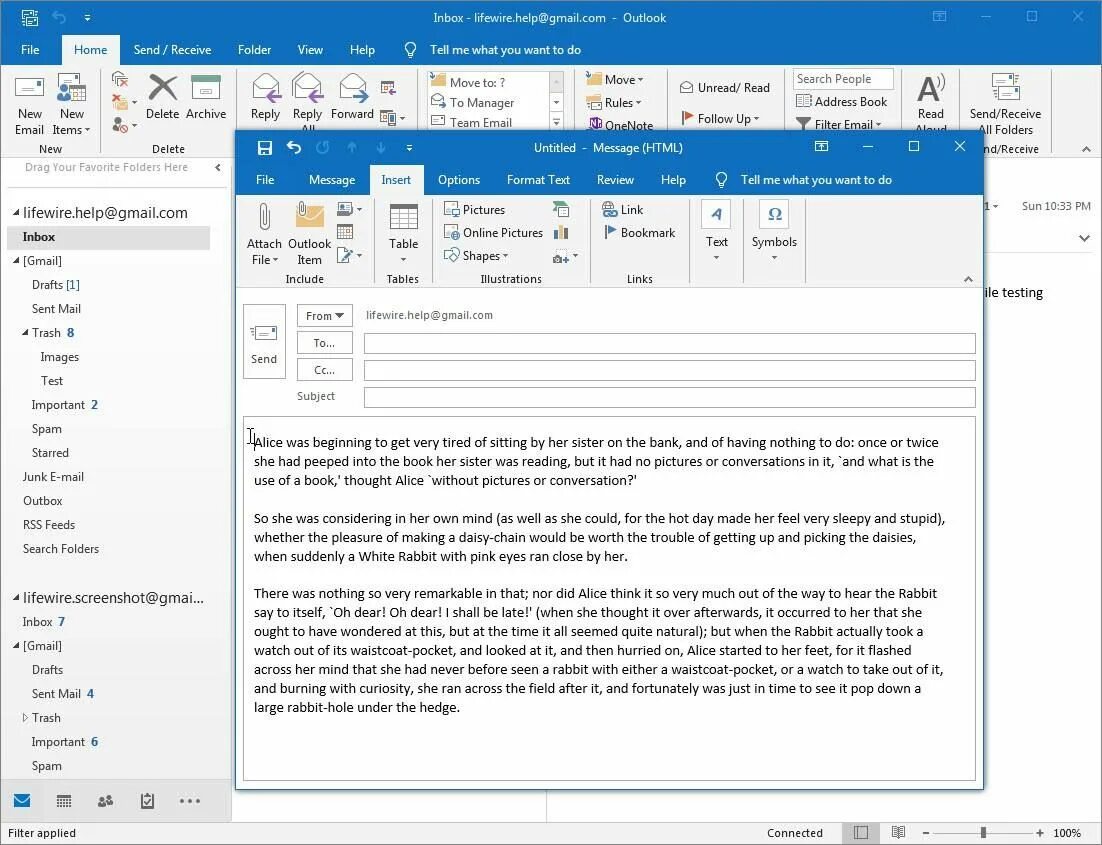This screenshot has width=1102, height=845.
Task: Insert a SmartArt graphic
Action: click(x=561, y=209)
